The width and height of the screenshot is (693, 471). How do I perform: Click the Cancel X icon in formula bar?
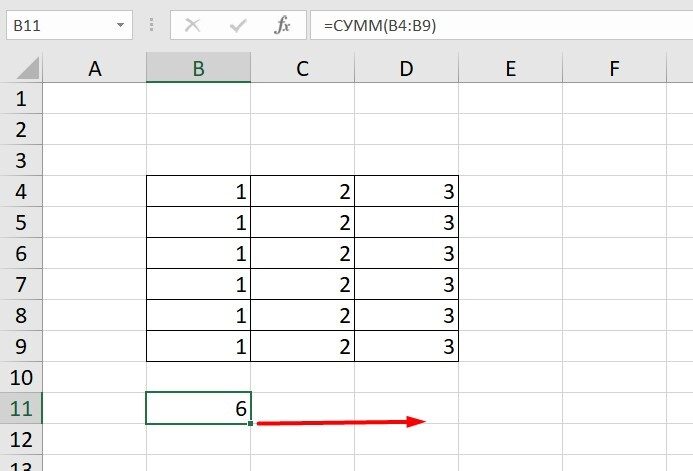click(193, 25)
